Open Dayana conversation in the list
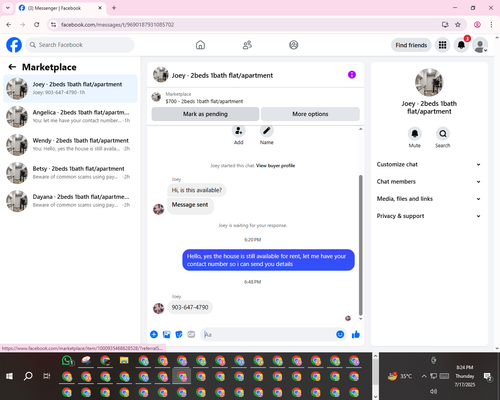The image size is (500, 400). [x=70, y=201]
